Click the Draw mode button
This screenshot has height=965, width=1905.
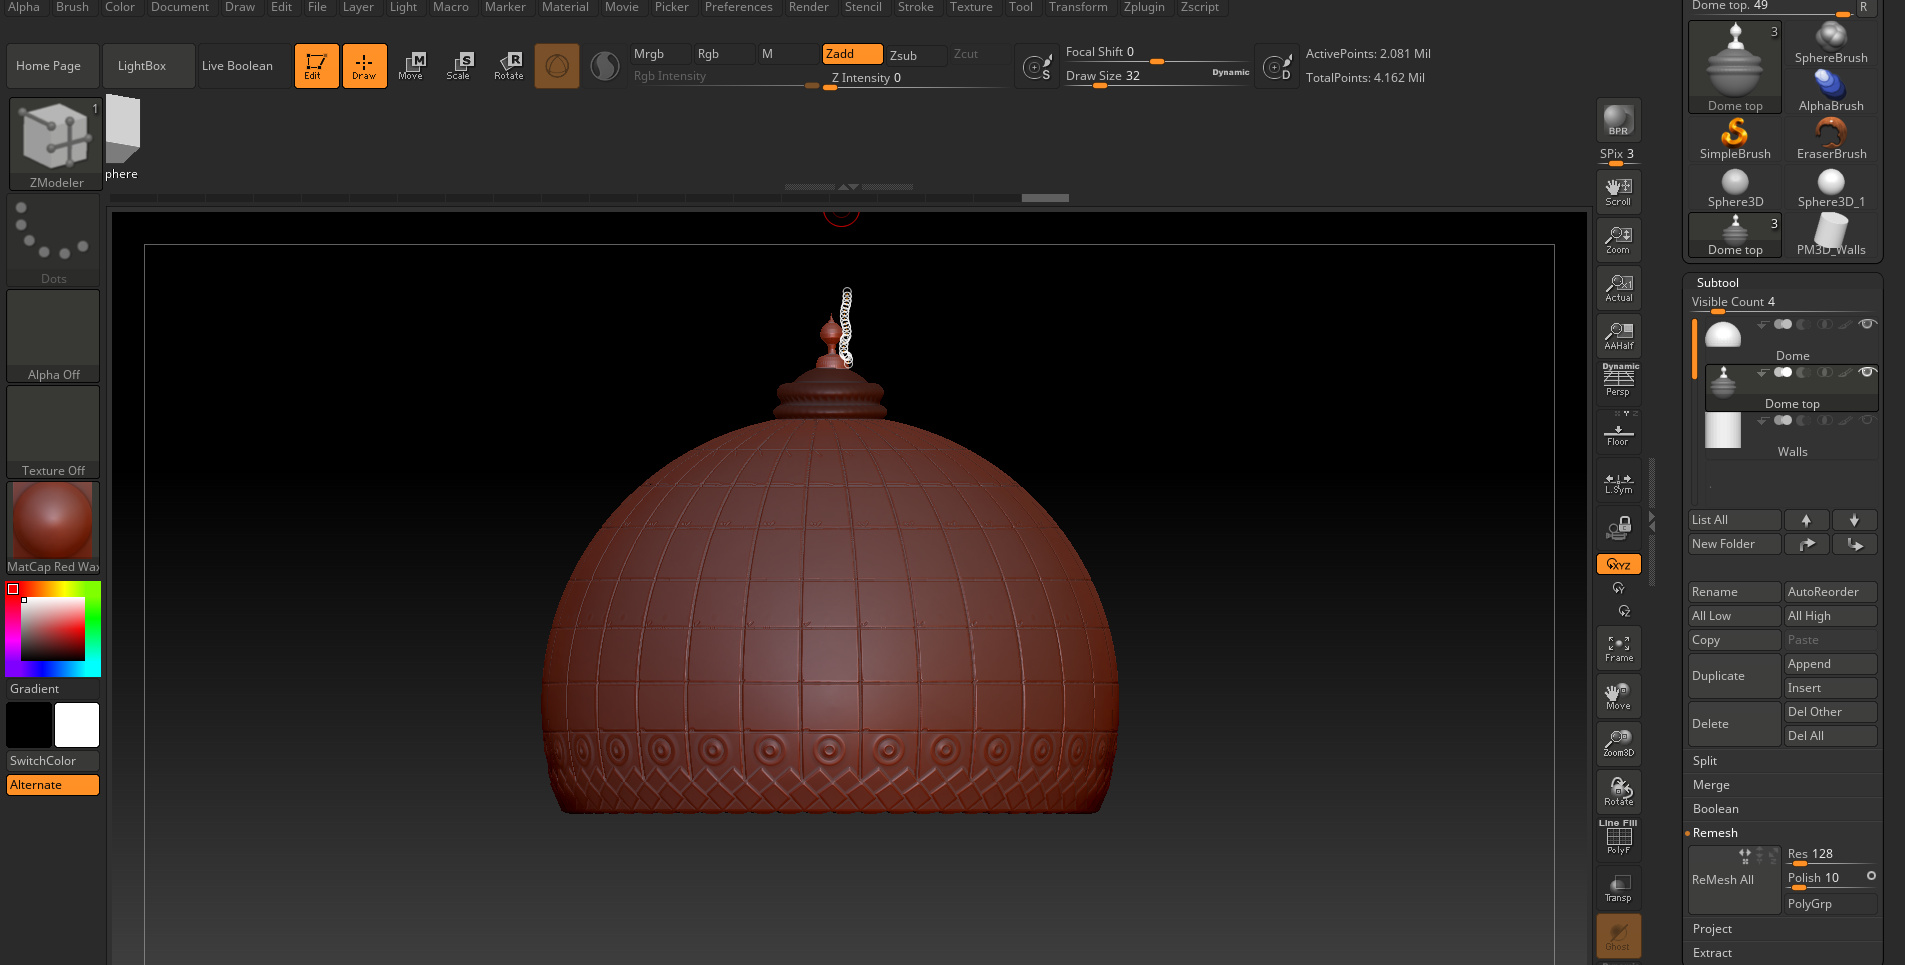364,66
